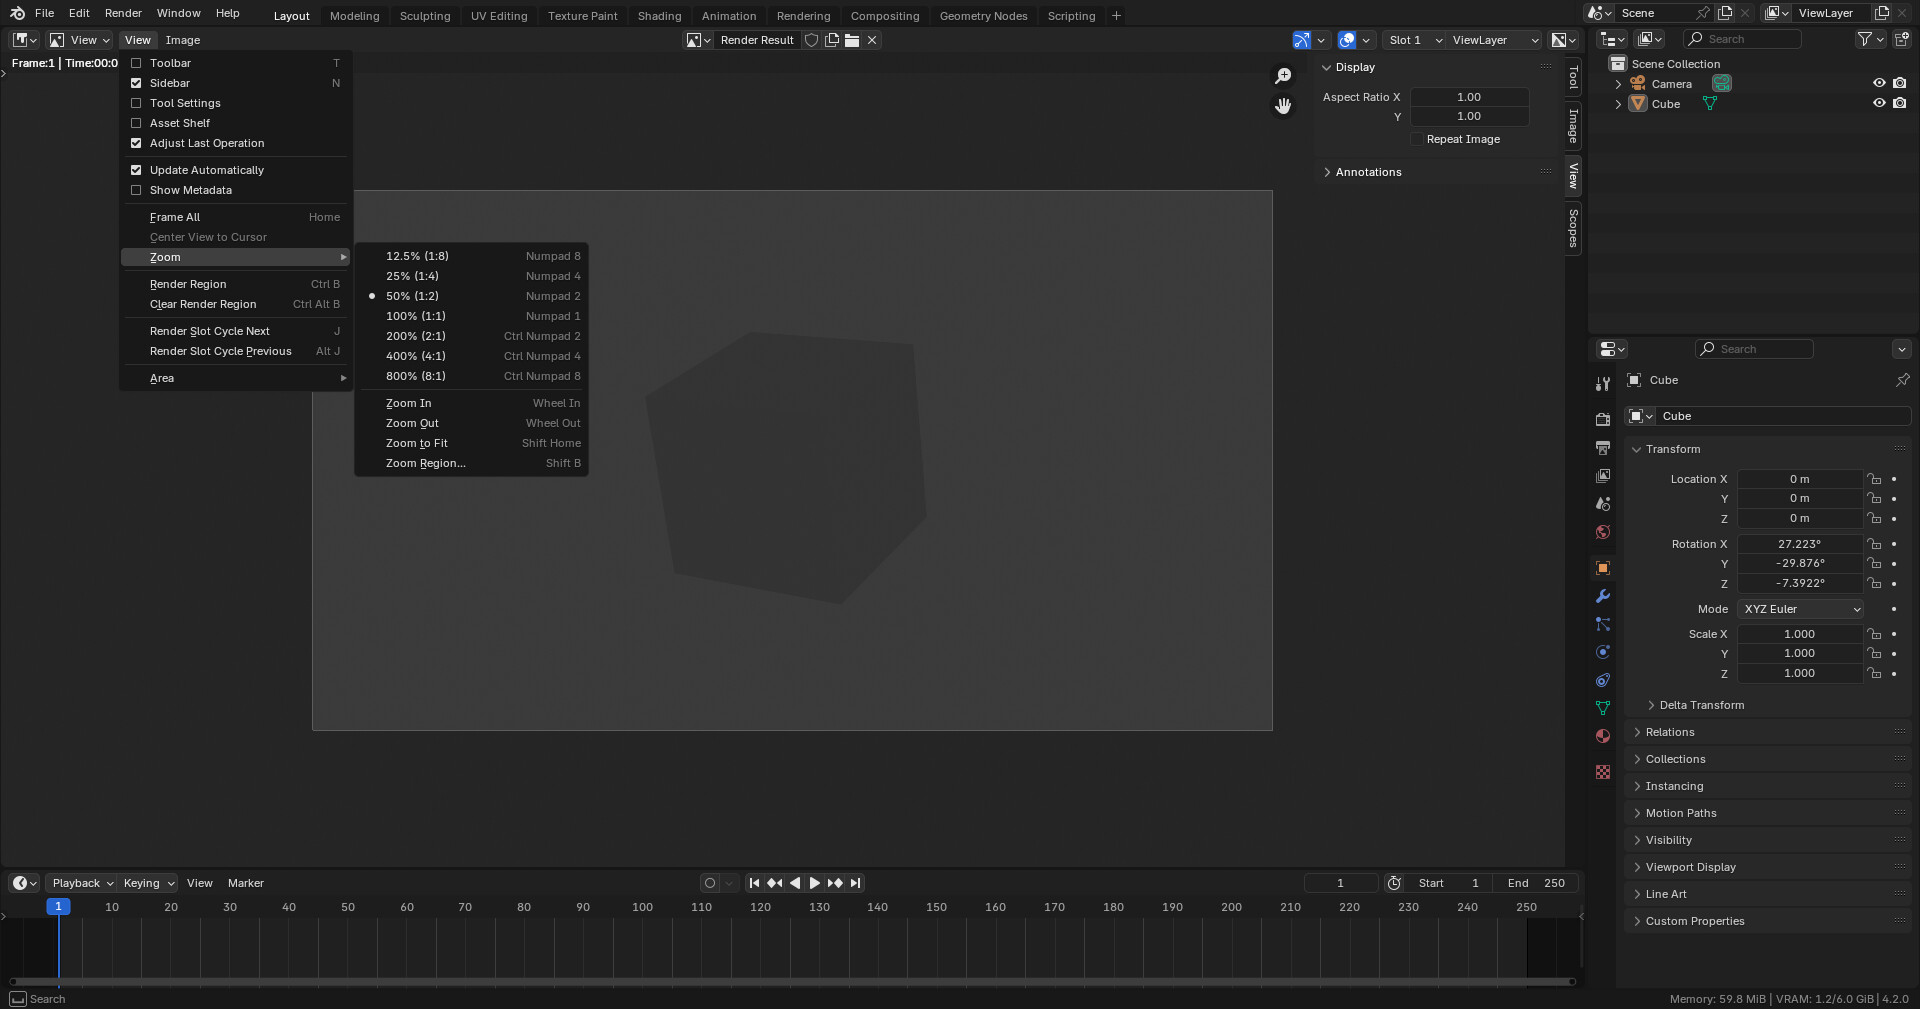This screenshot has height=1009, width=1920.
Task: Click the pin icon next to Cube
Action: click(1902, 380)
